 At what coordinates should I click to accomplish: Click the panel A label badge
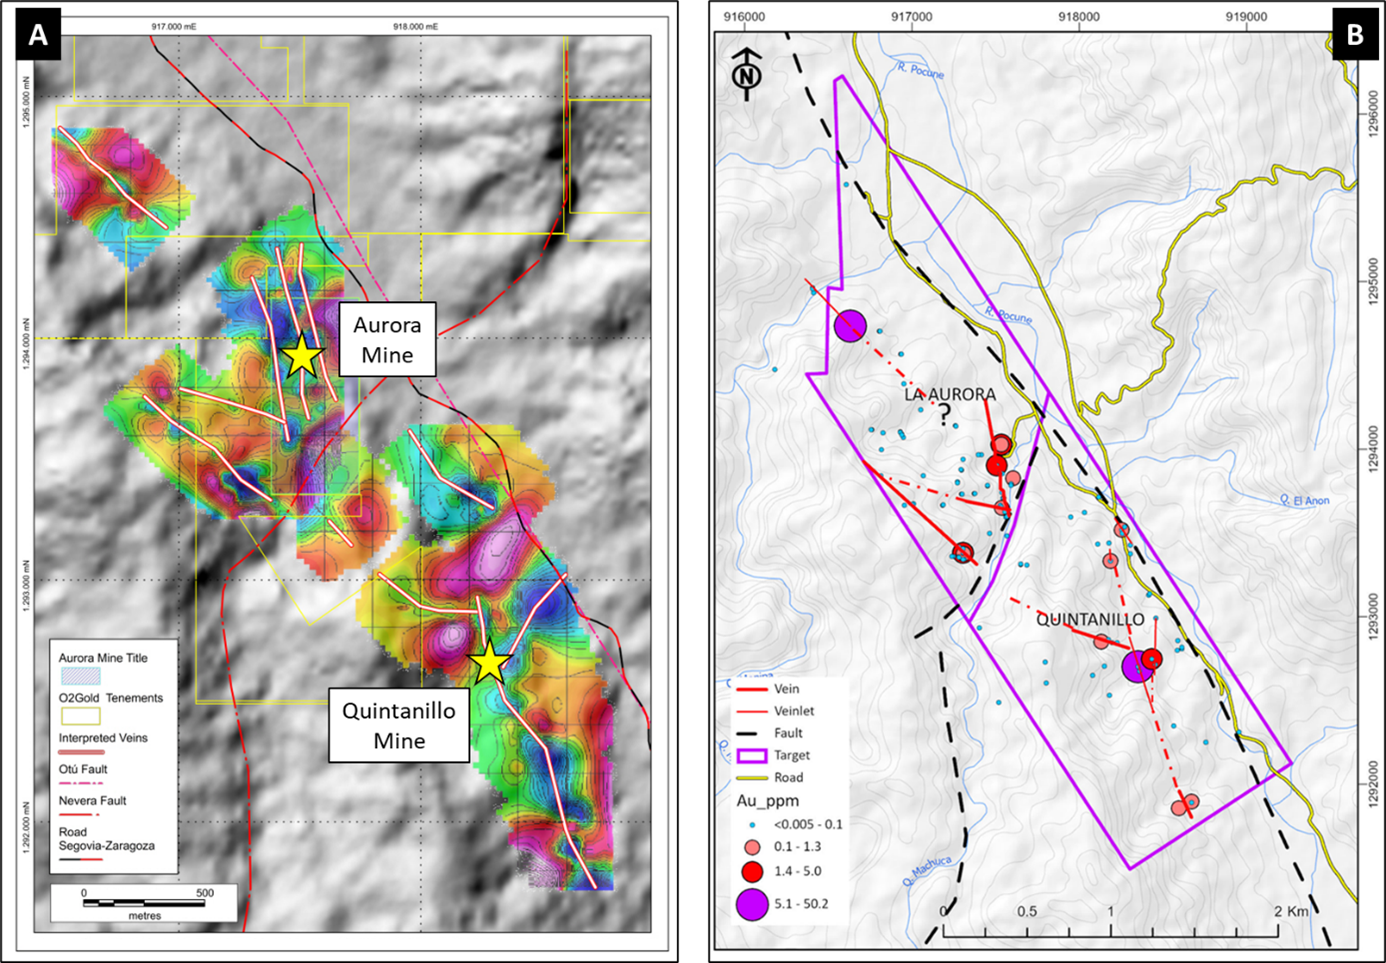(38, 35)
